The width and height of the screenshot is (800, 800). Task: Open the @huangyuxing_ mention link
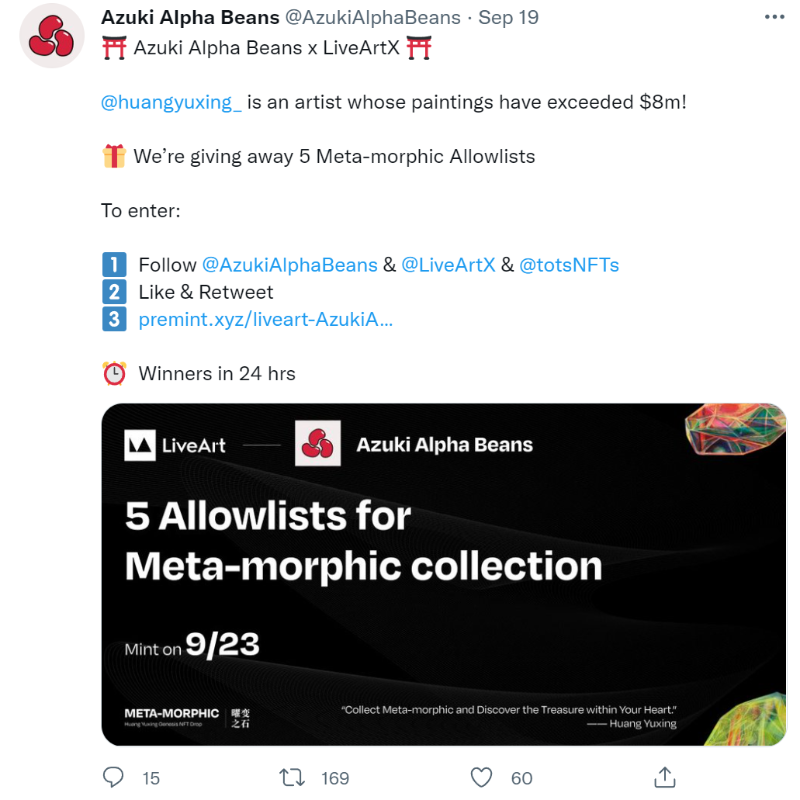point(172,103)
